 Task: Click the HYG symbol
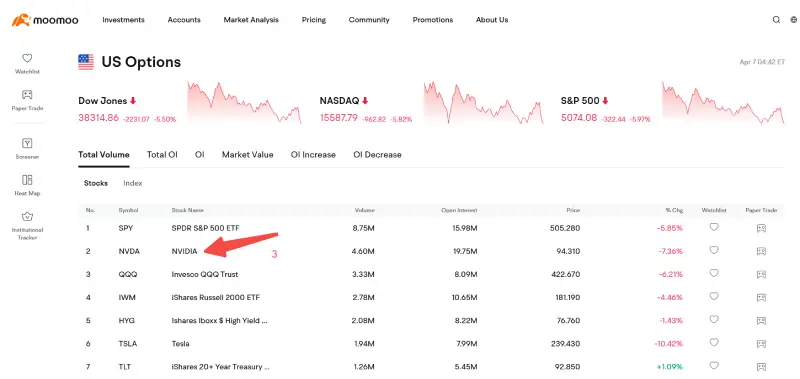pos(126,321)
